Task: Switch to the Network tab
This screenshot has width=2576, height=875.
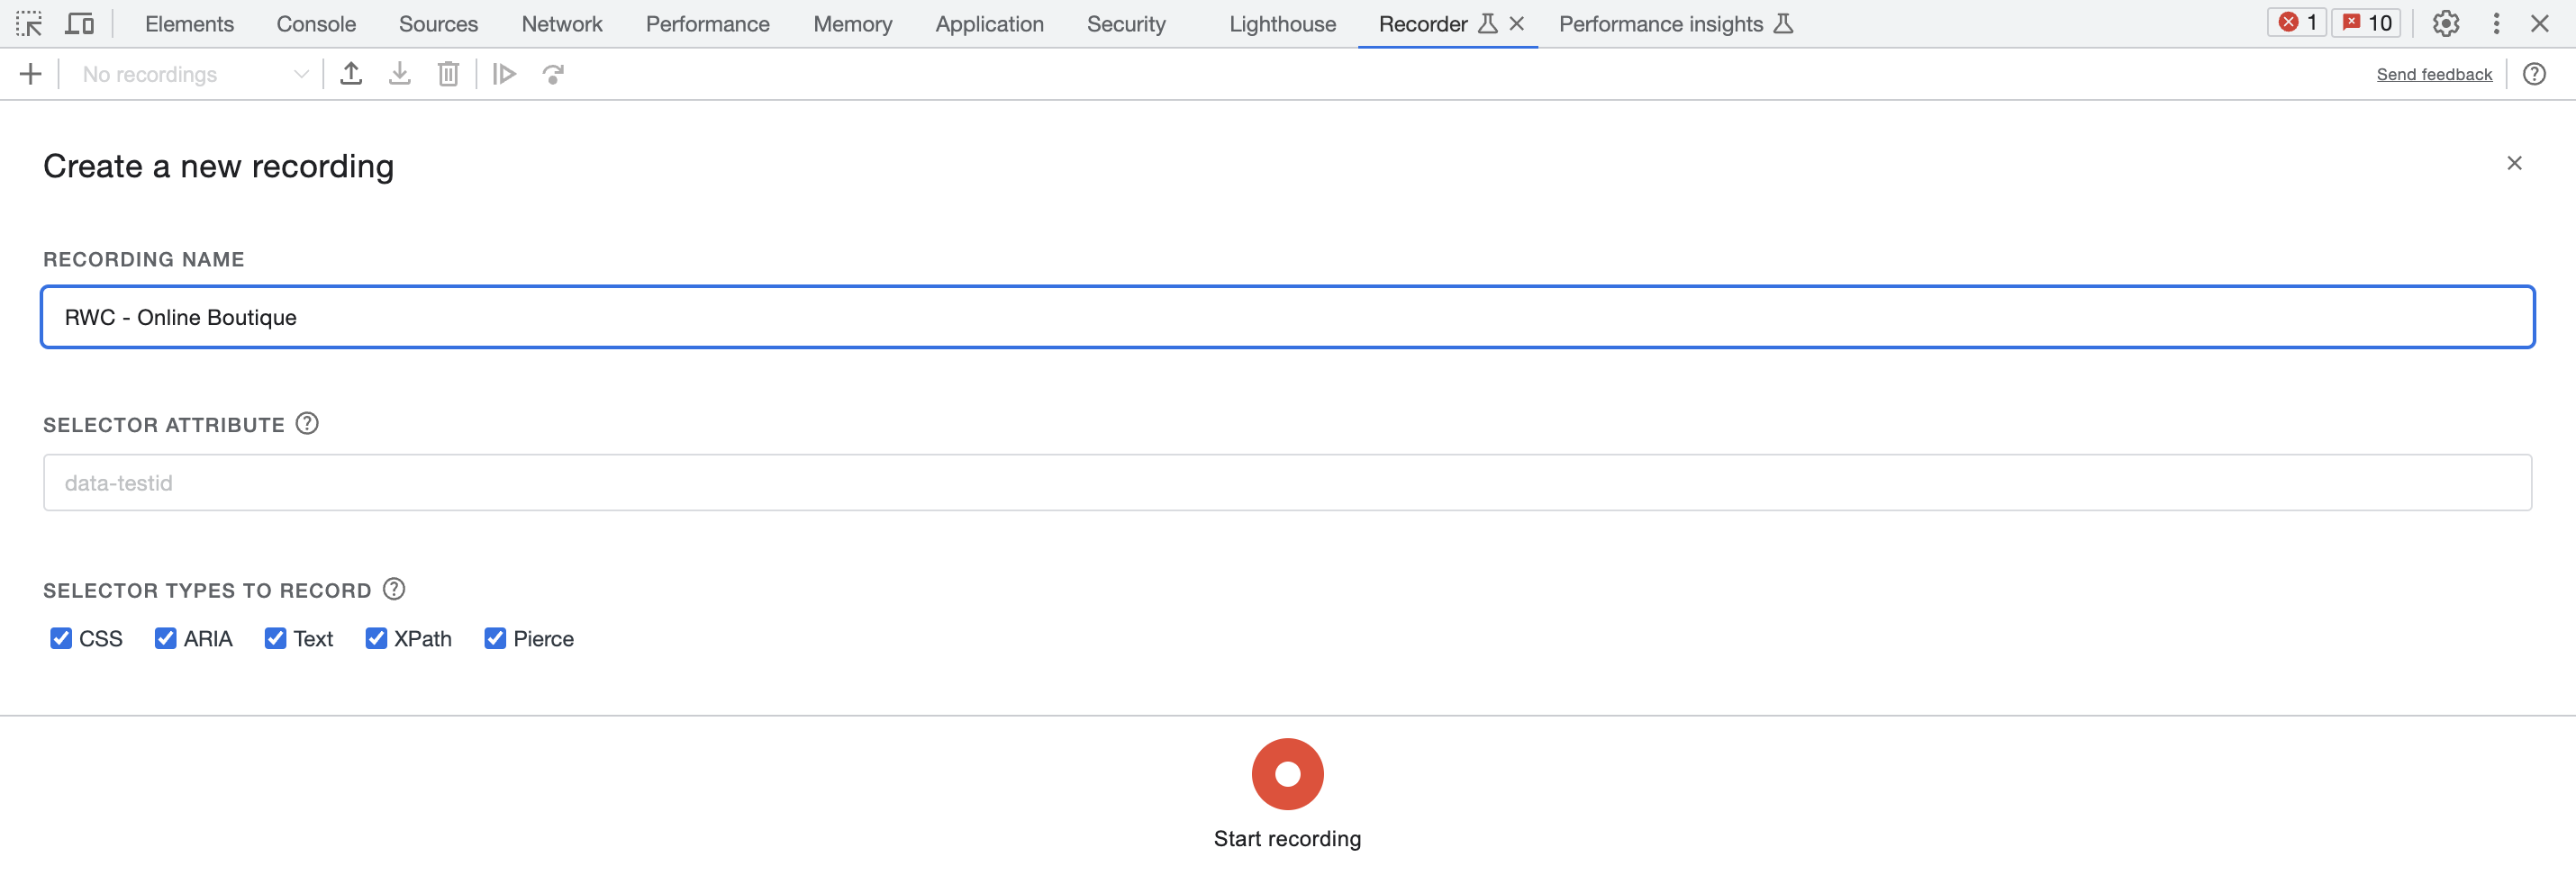Action: [x=561, y=24]
